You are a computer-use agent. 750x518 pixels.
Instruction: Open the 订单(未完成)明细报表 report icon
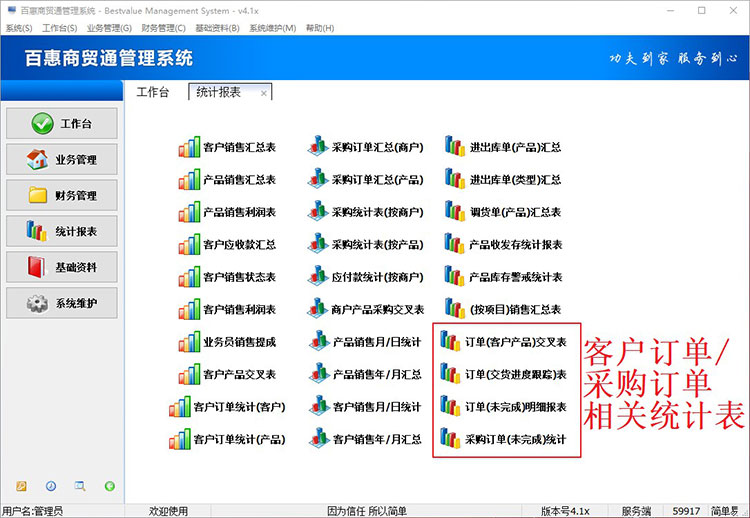point(450,406)
